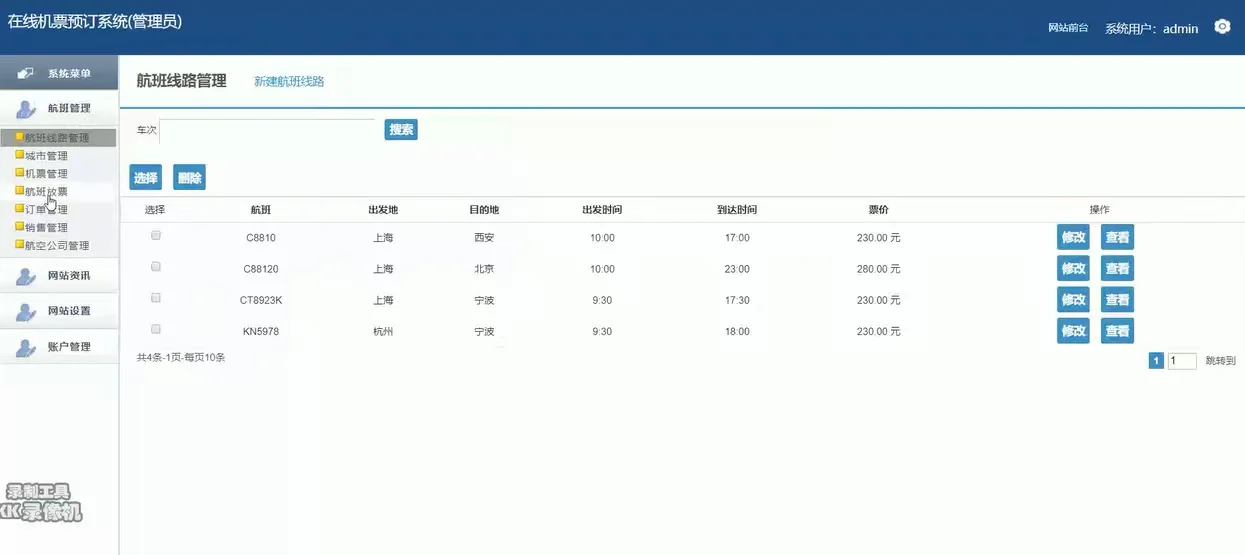The width and height of the screenshot is (1245, 555).
Task: Click the yellow folder icon next to 航空公司管理
Action: point(19,245)
